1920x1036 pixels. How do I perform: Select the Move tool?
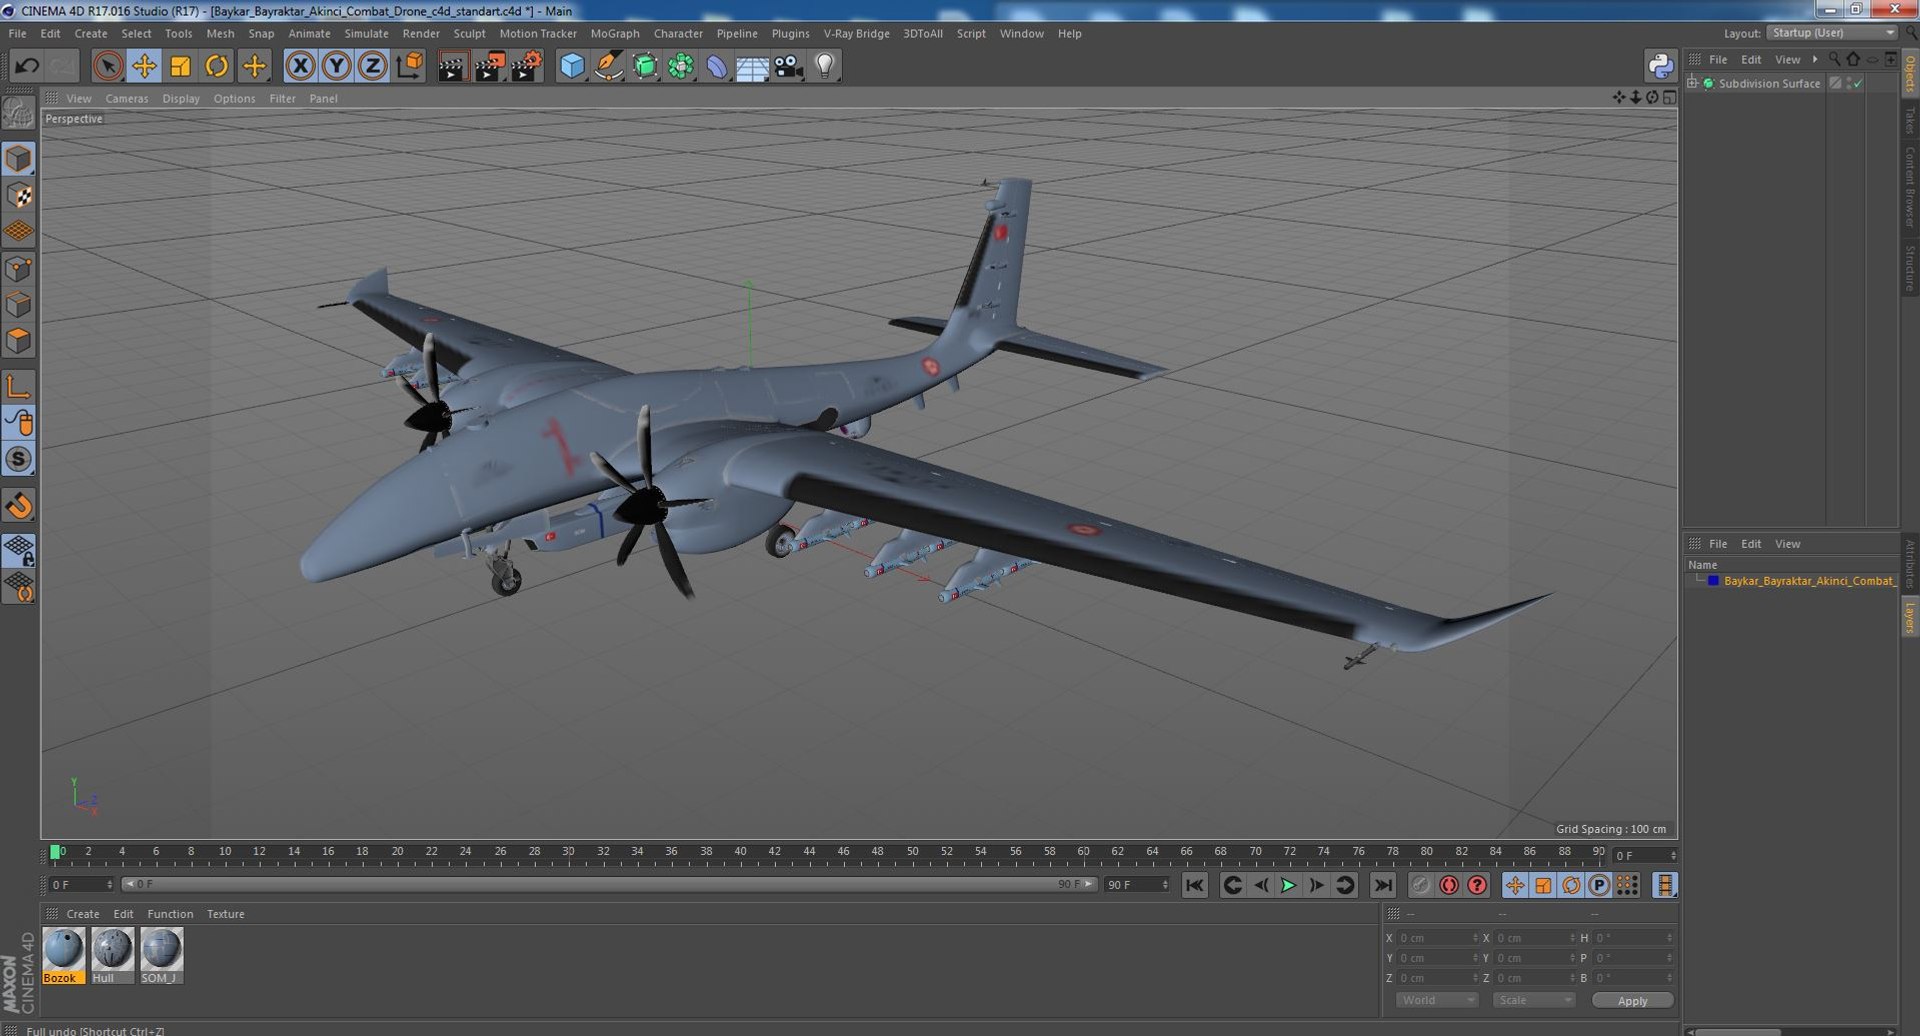(x=144, y=66)
